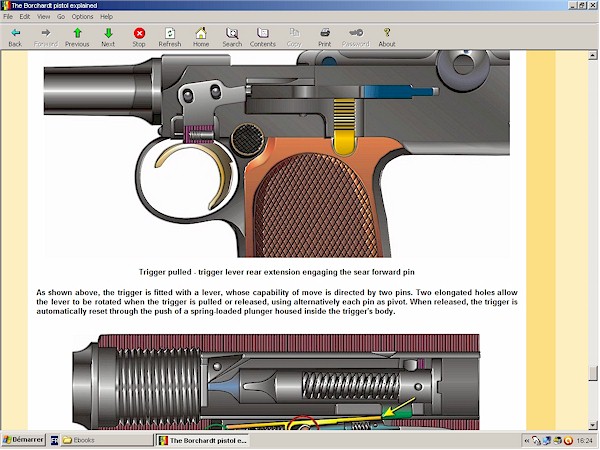The width and height of the screenshot is (600, 450).
Task: Click the greyed Copy toolbar button
Action: (294, 38)
